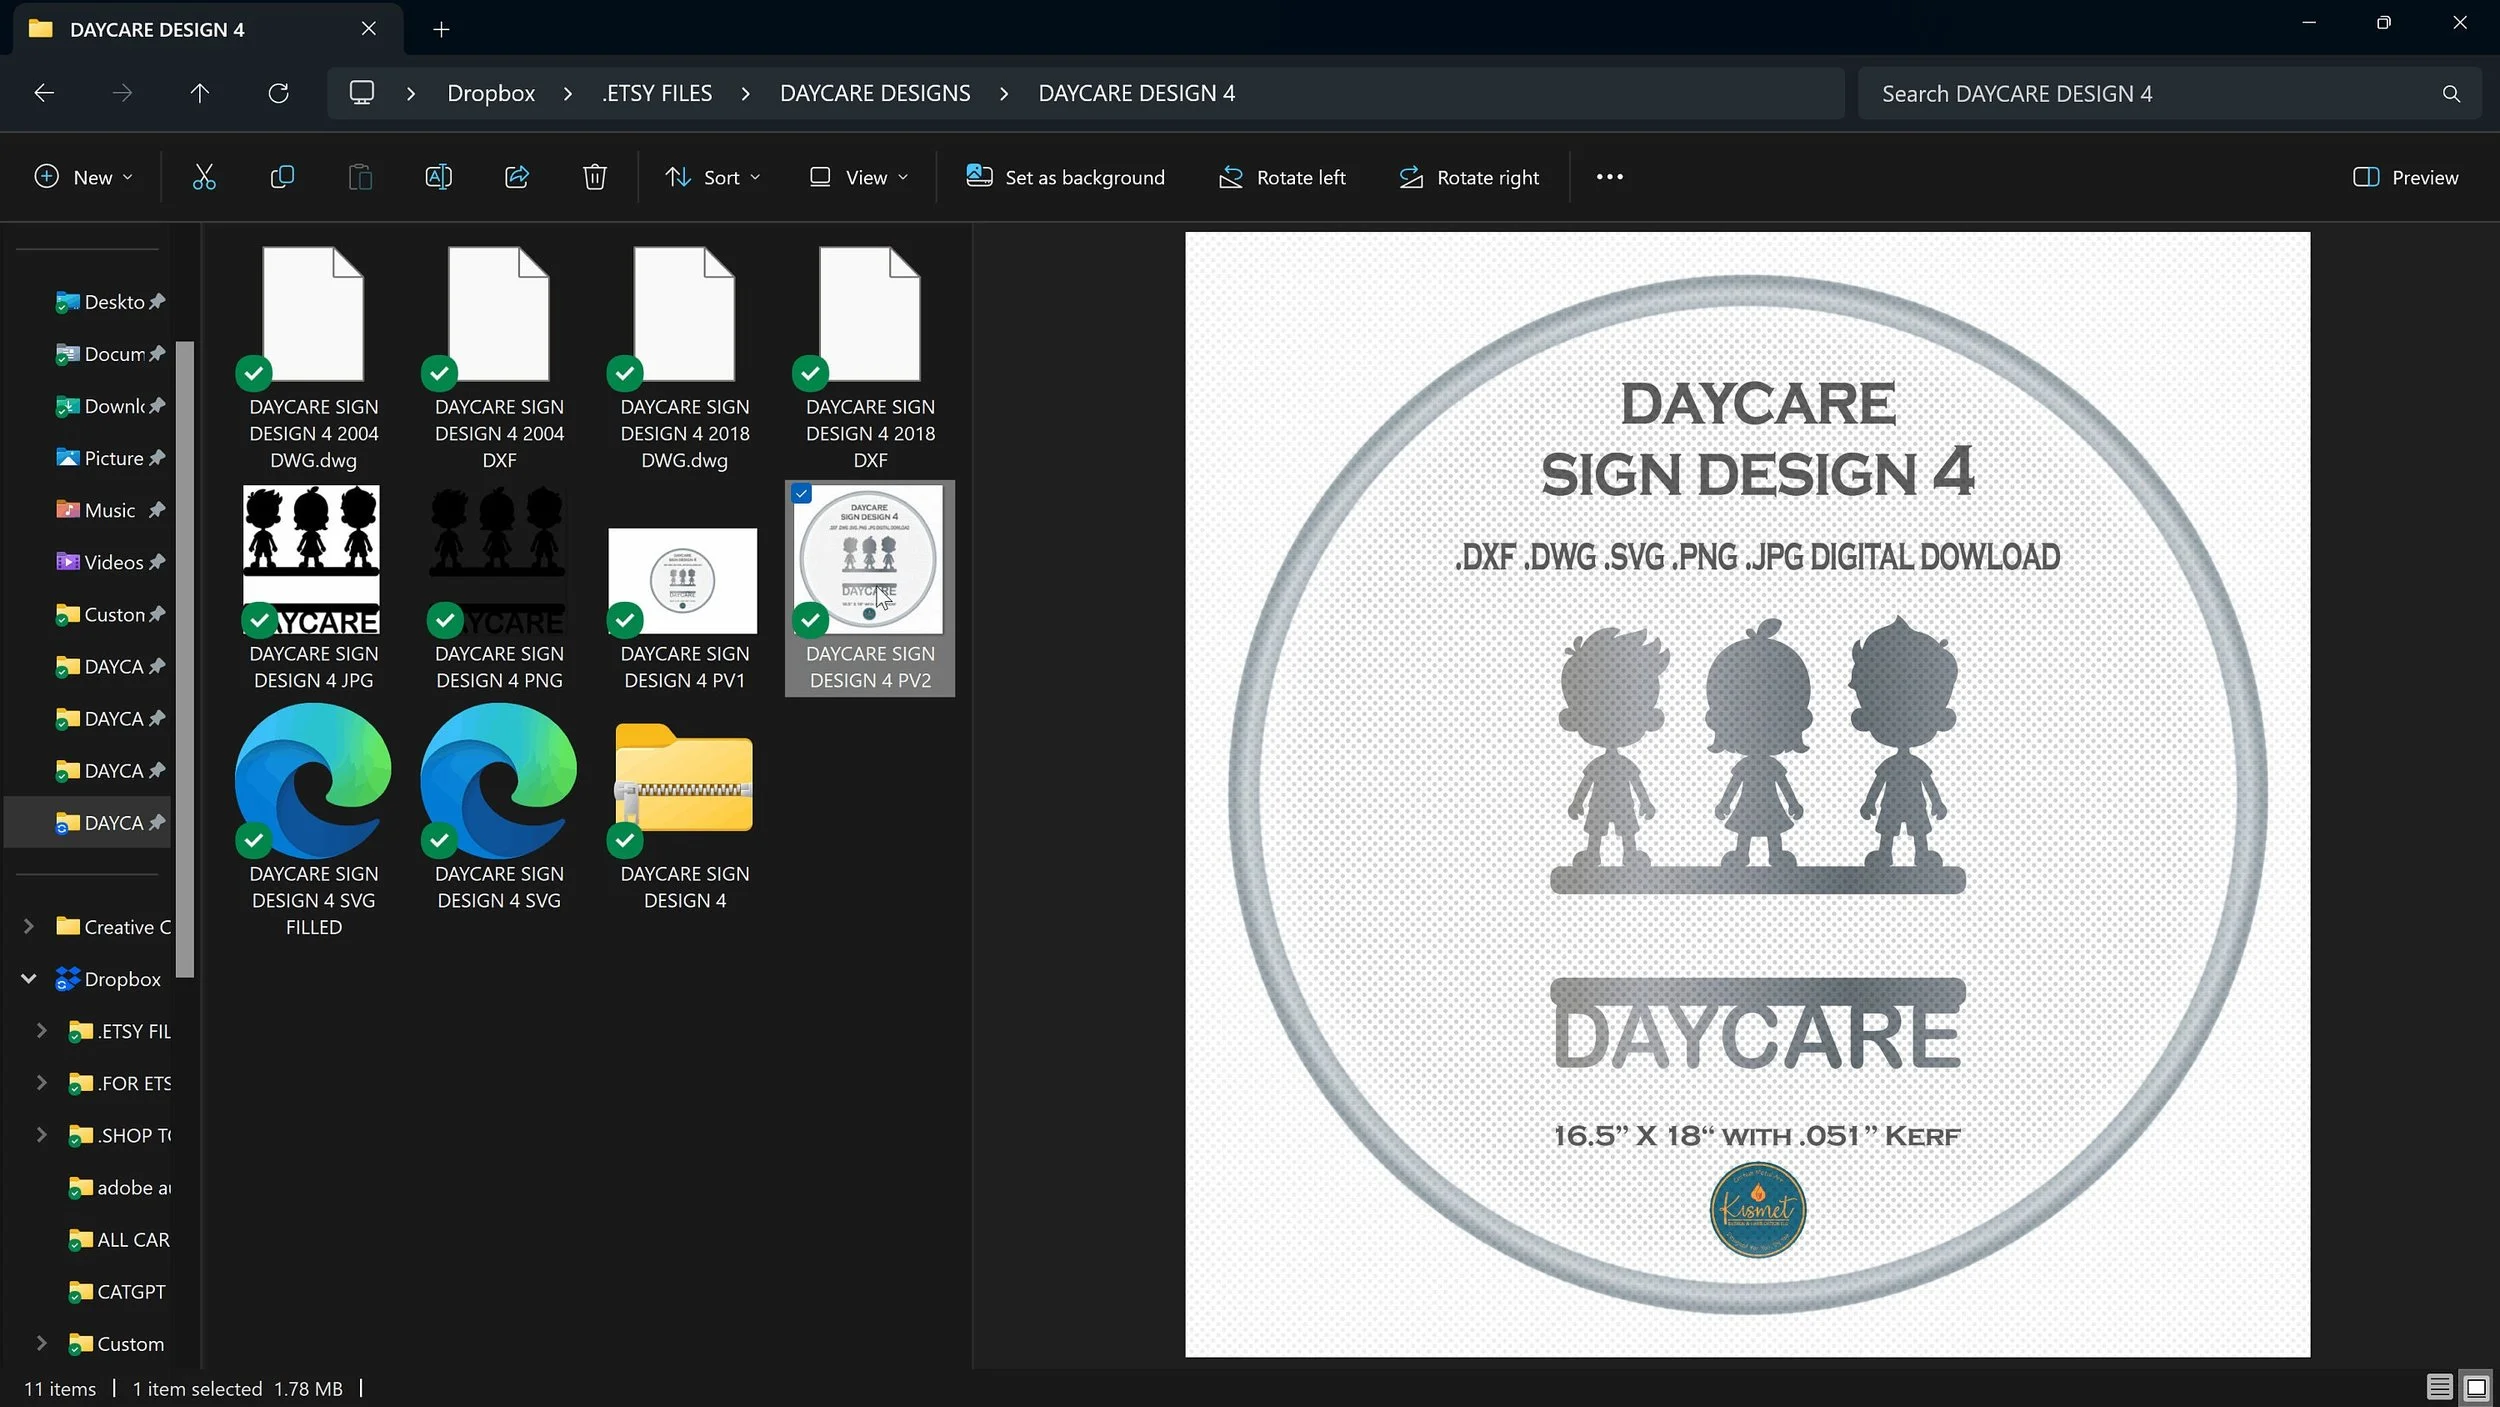Open the See more ellipsis menu
This screenshot has width=2500, height=1407.
[x=1609, y=177]
